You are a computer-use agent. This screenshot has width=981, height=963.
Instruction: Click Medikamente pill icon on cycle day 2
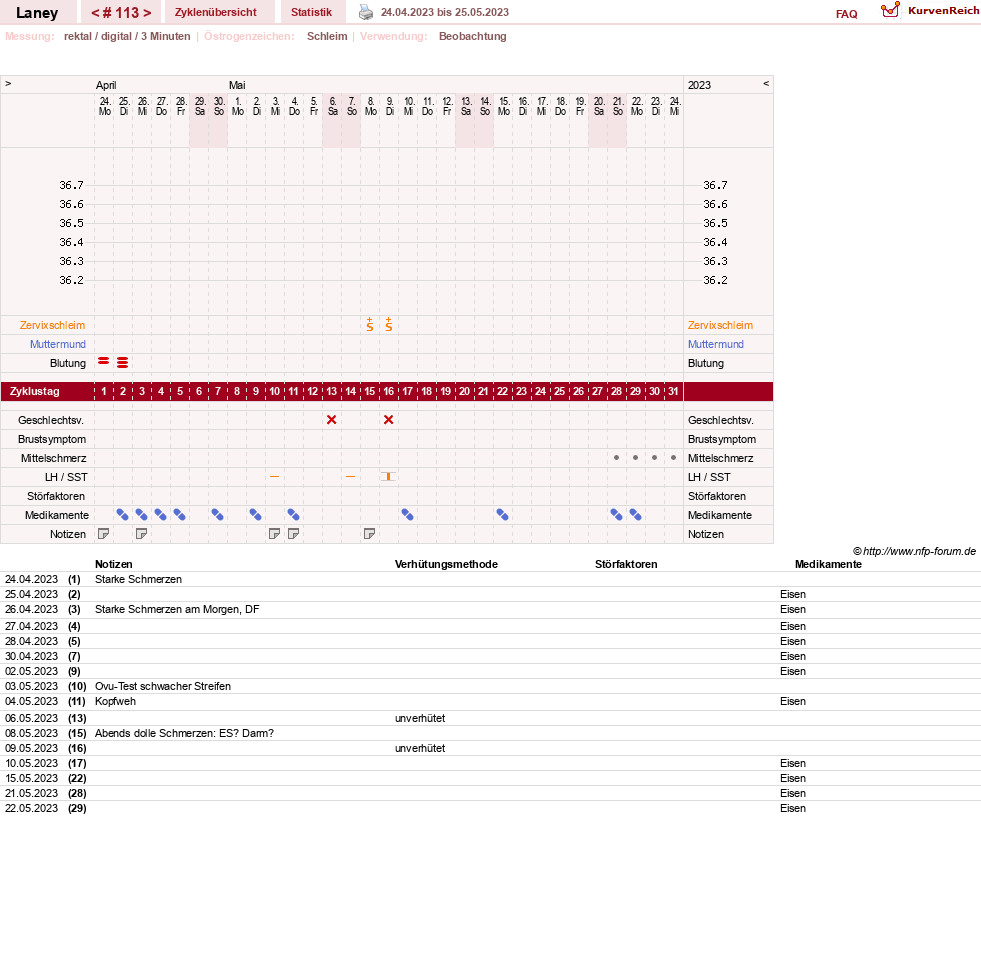(123, 515)
